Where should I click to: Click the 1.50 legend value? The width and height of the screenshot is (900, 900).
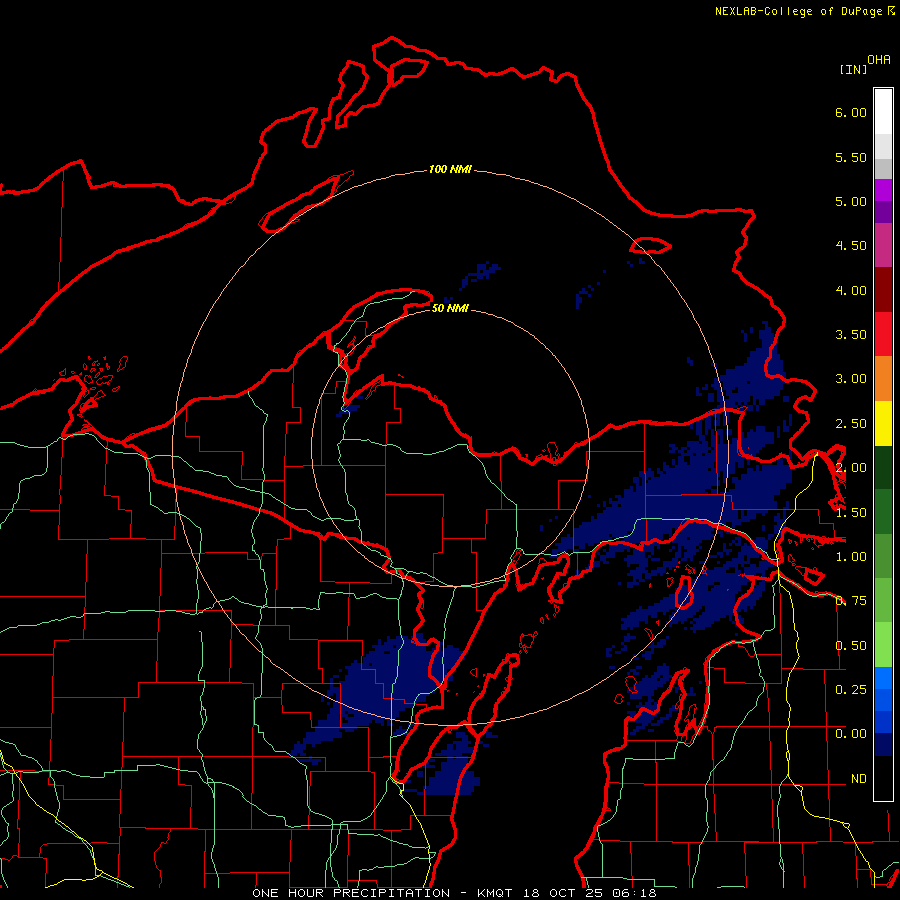click(851, 513)
